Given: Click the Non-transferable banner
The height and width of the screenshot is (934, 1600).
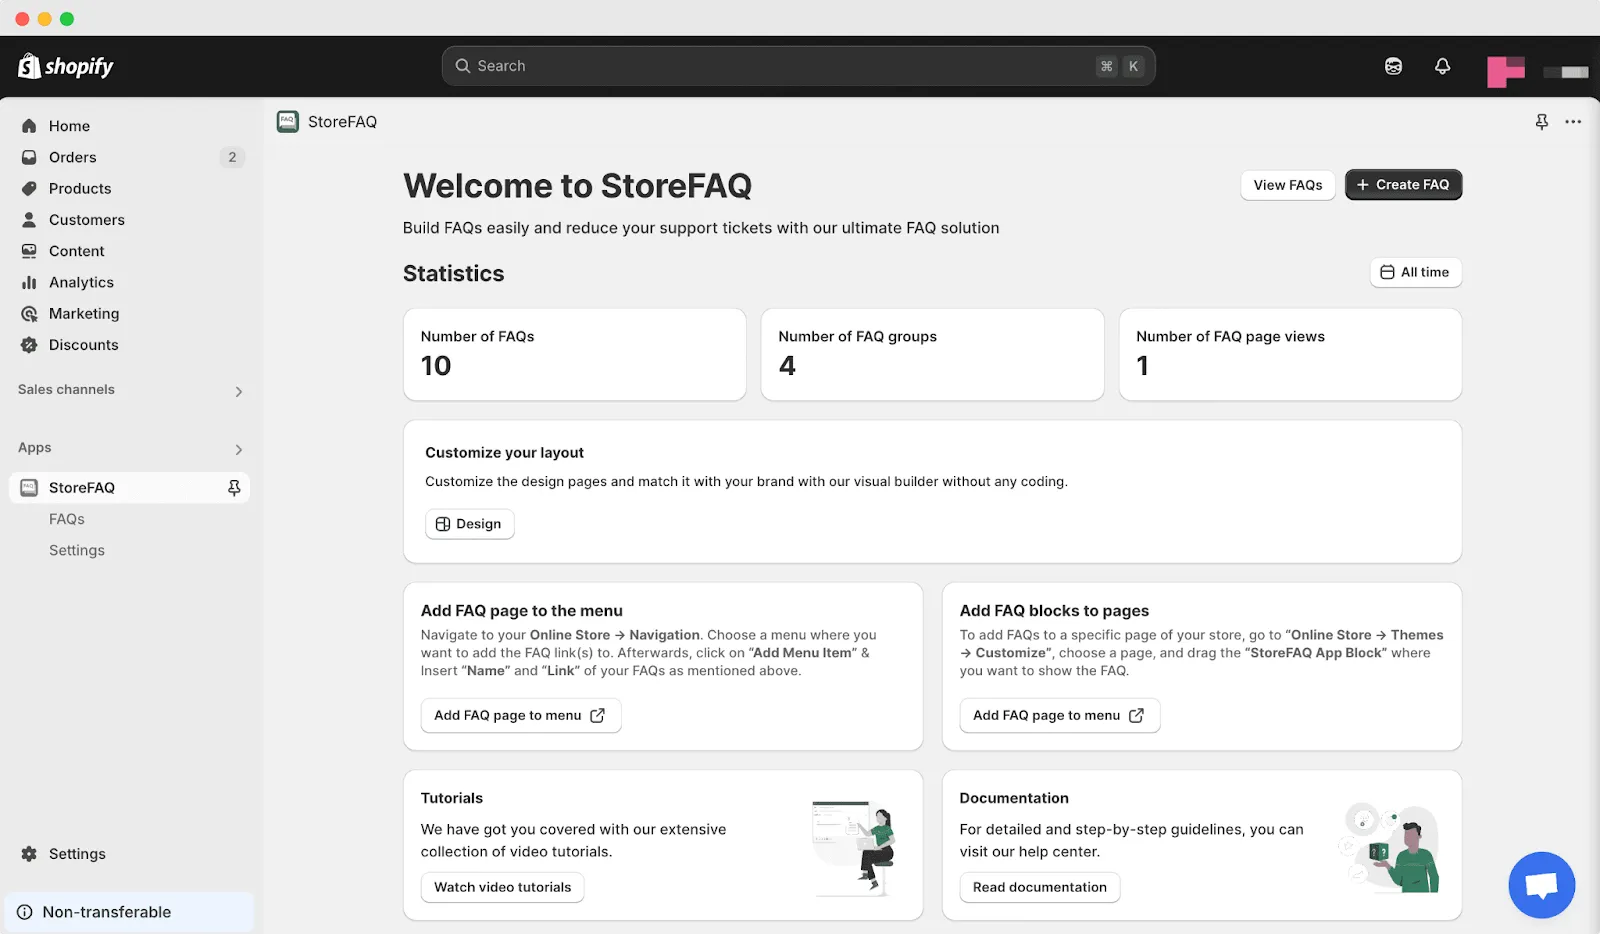Looking at the screenshot, I should pyautogui.click(x=130, y=912).
